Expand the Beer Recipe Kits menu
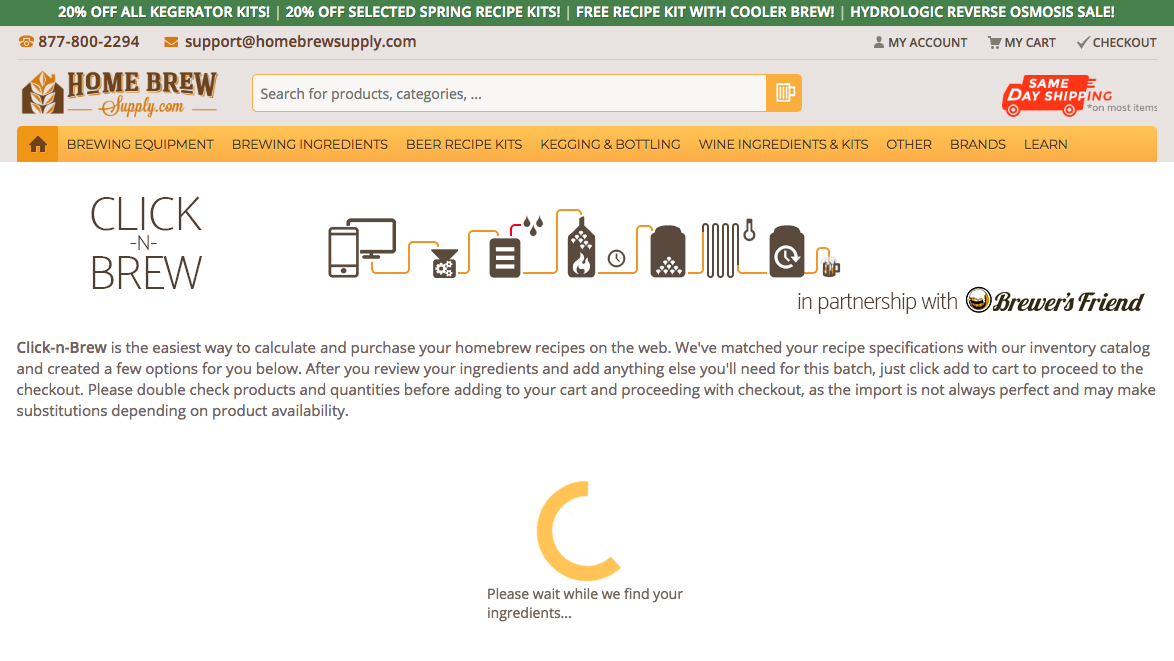The image size is (1174, 661). 464,144
